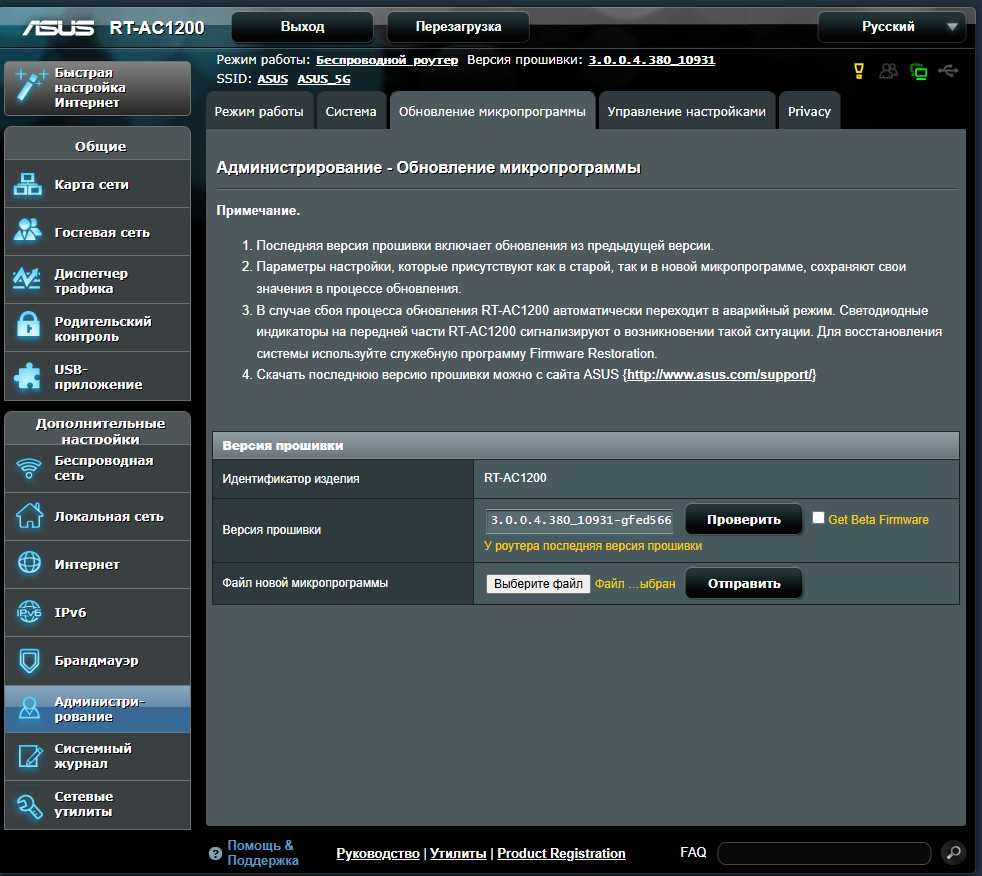Click the ASUS SSID link
Screen dimensions: 982x876
pyautogui.click(x=272, y=79)
